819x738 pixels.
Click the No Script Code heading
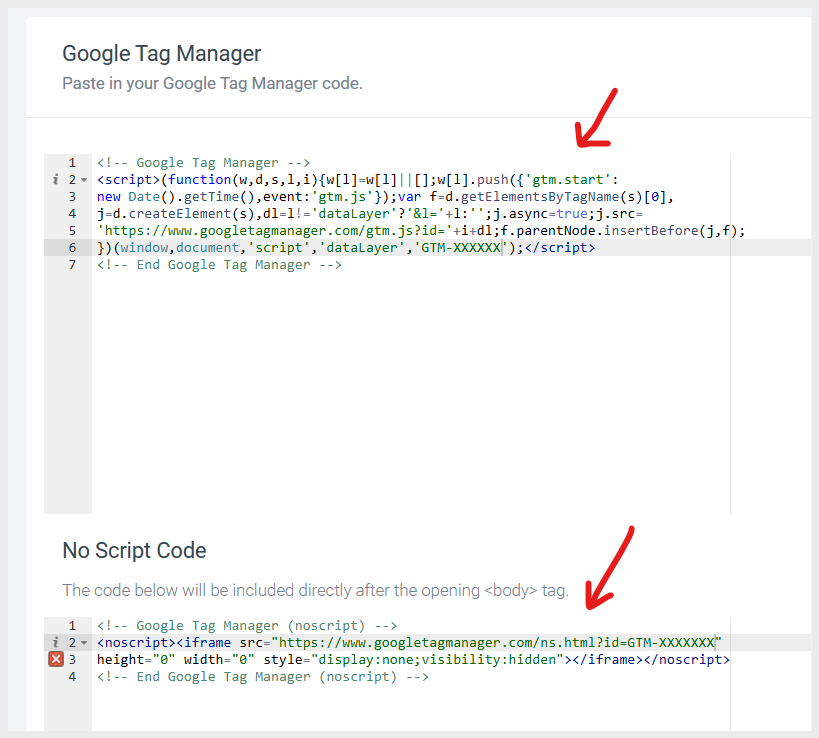(x=134, y=550)
